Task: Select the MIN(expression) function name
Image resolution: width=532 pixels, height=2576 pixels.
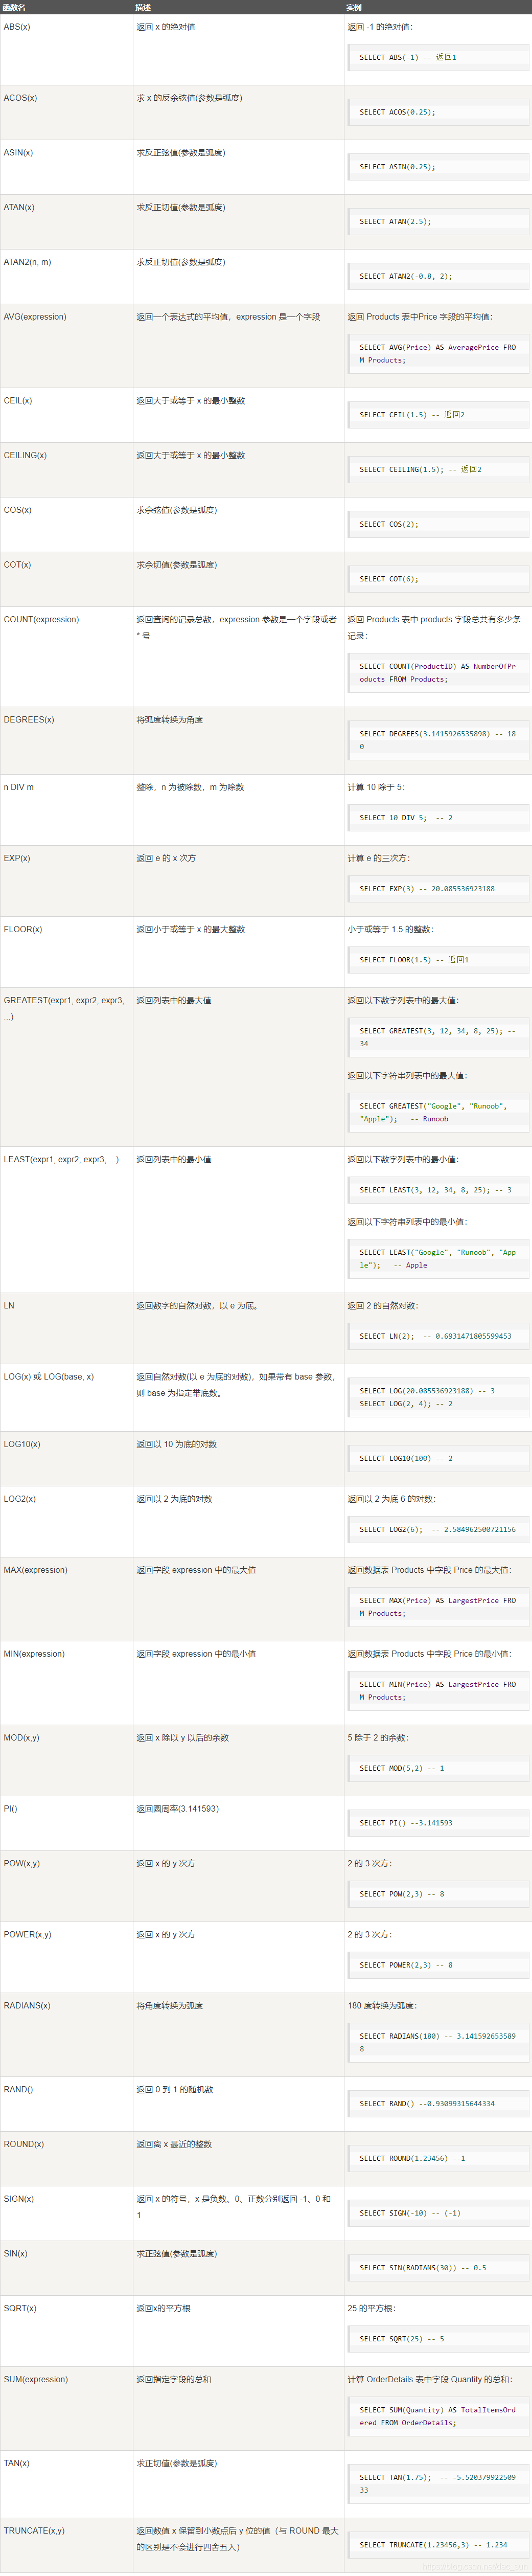Action: tap(34, 1655)
